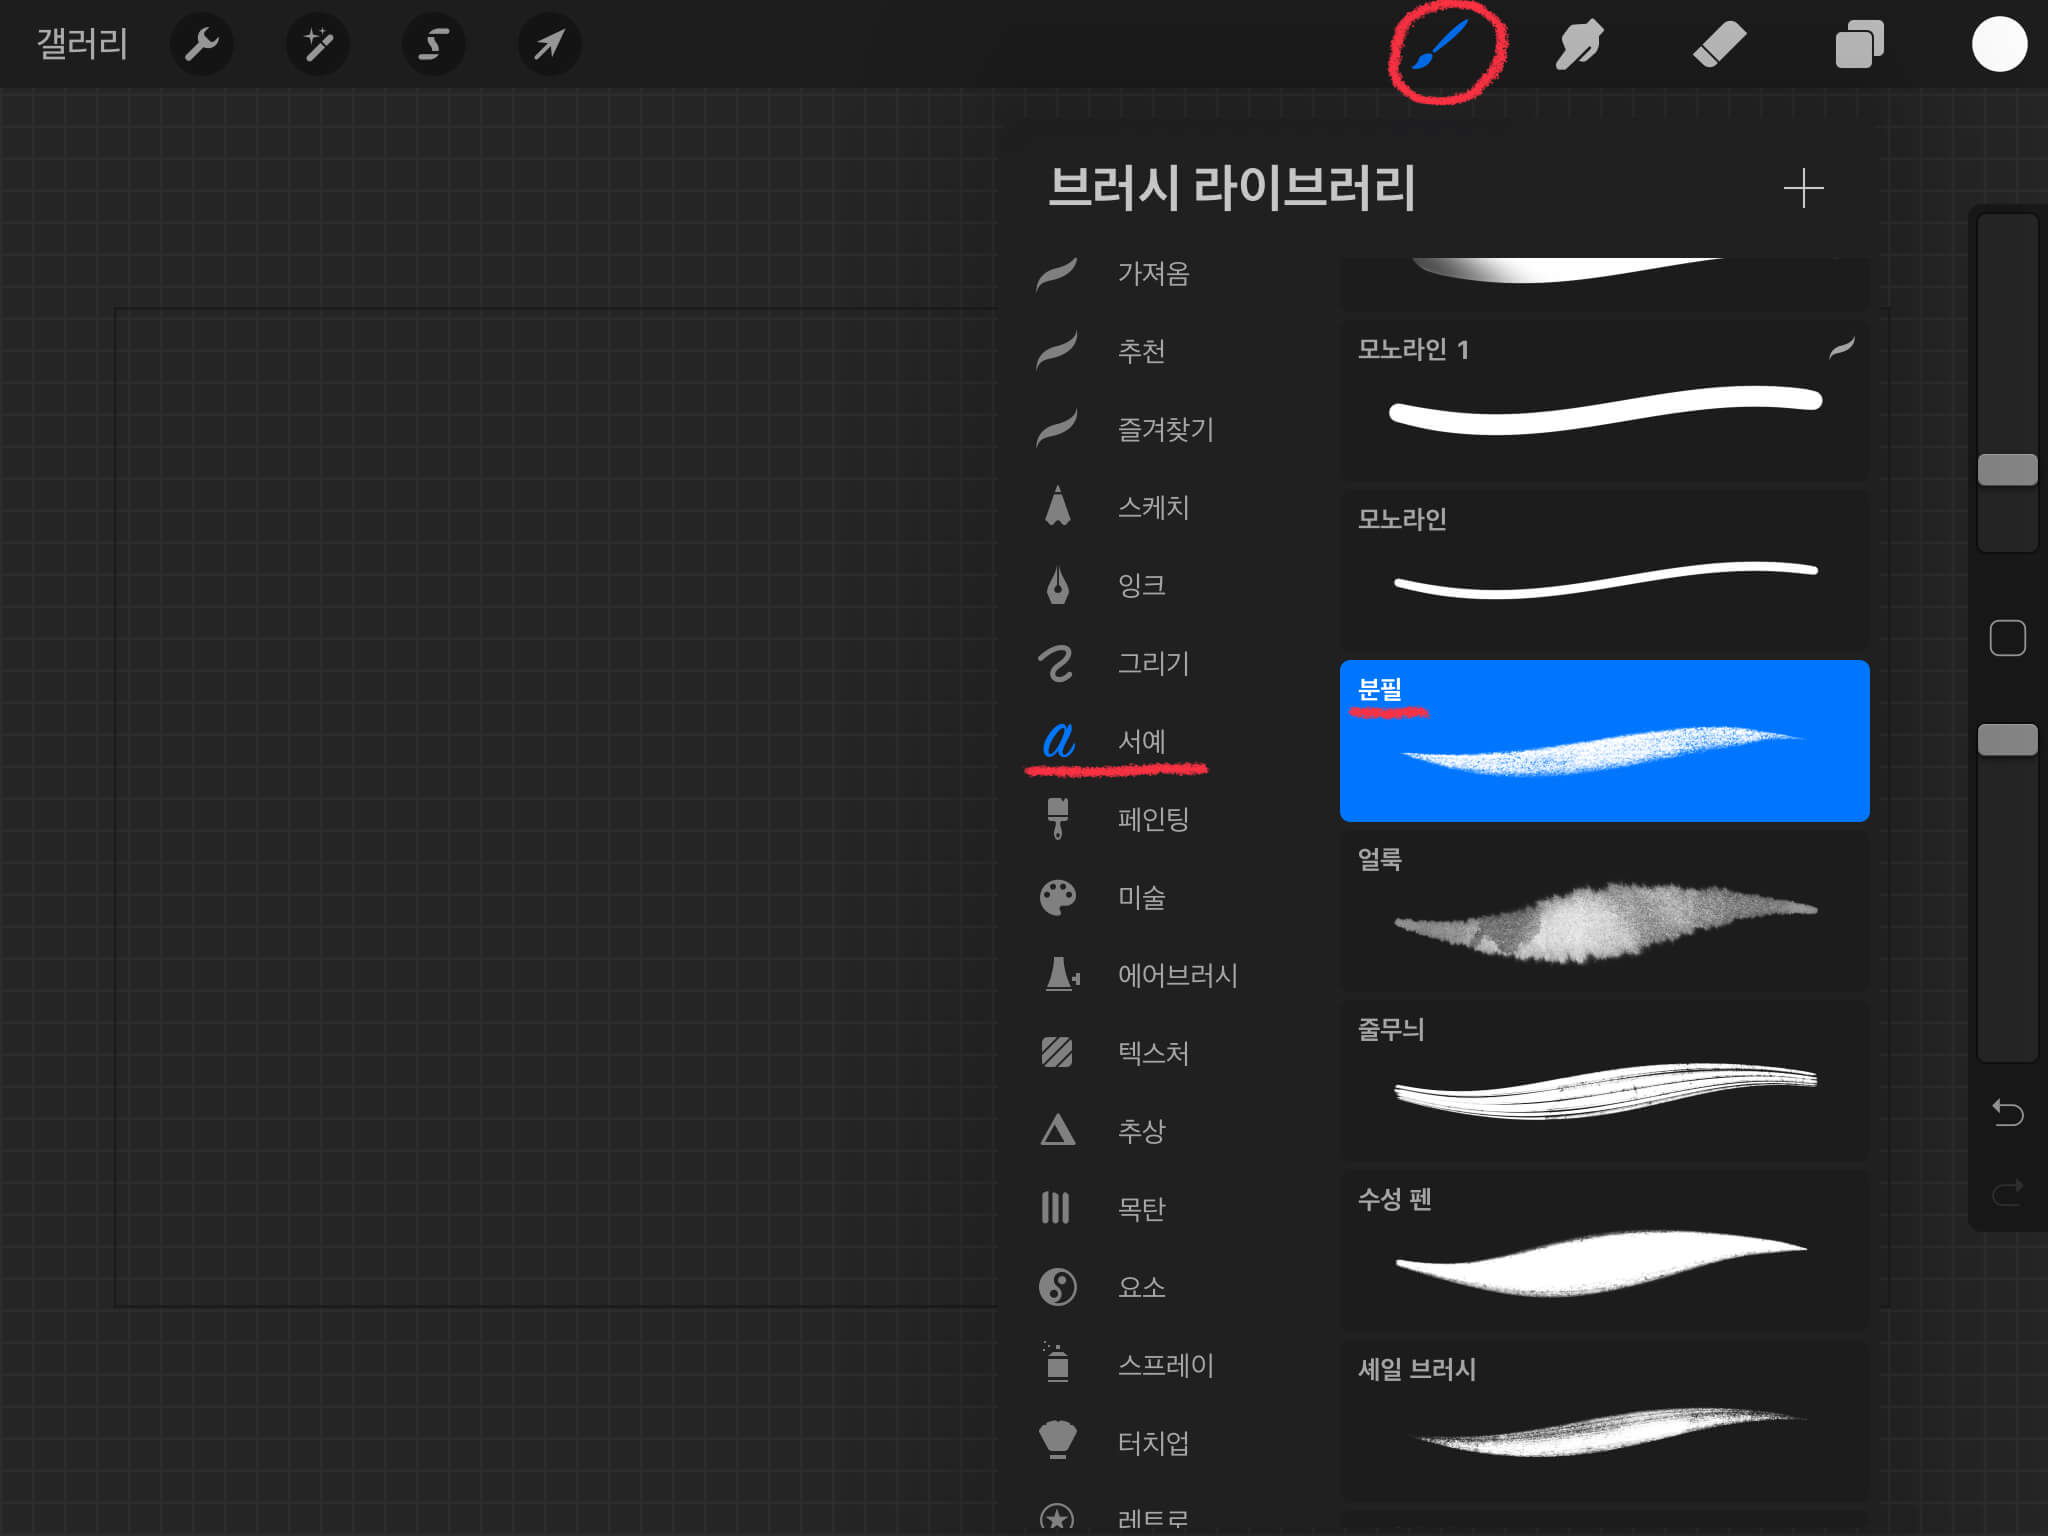2048x1536 pixels.
Task: Select the Smudge finger tool
Action: 1579,45
